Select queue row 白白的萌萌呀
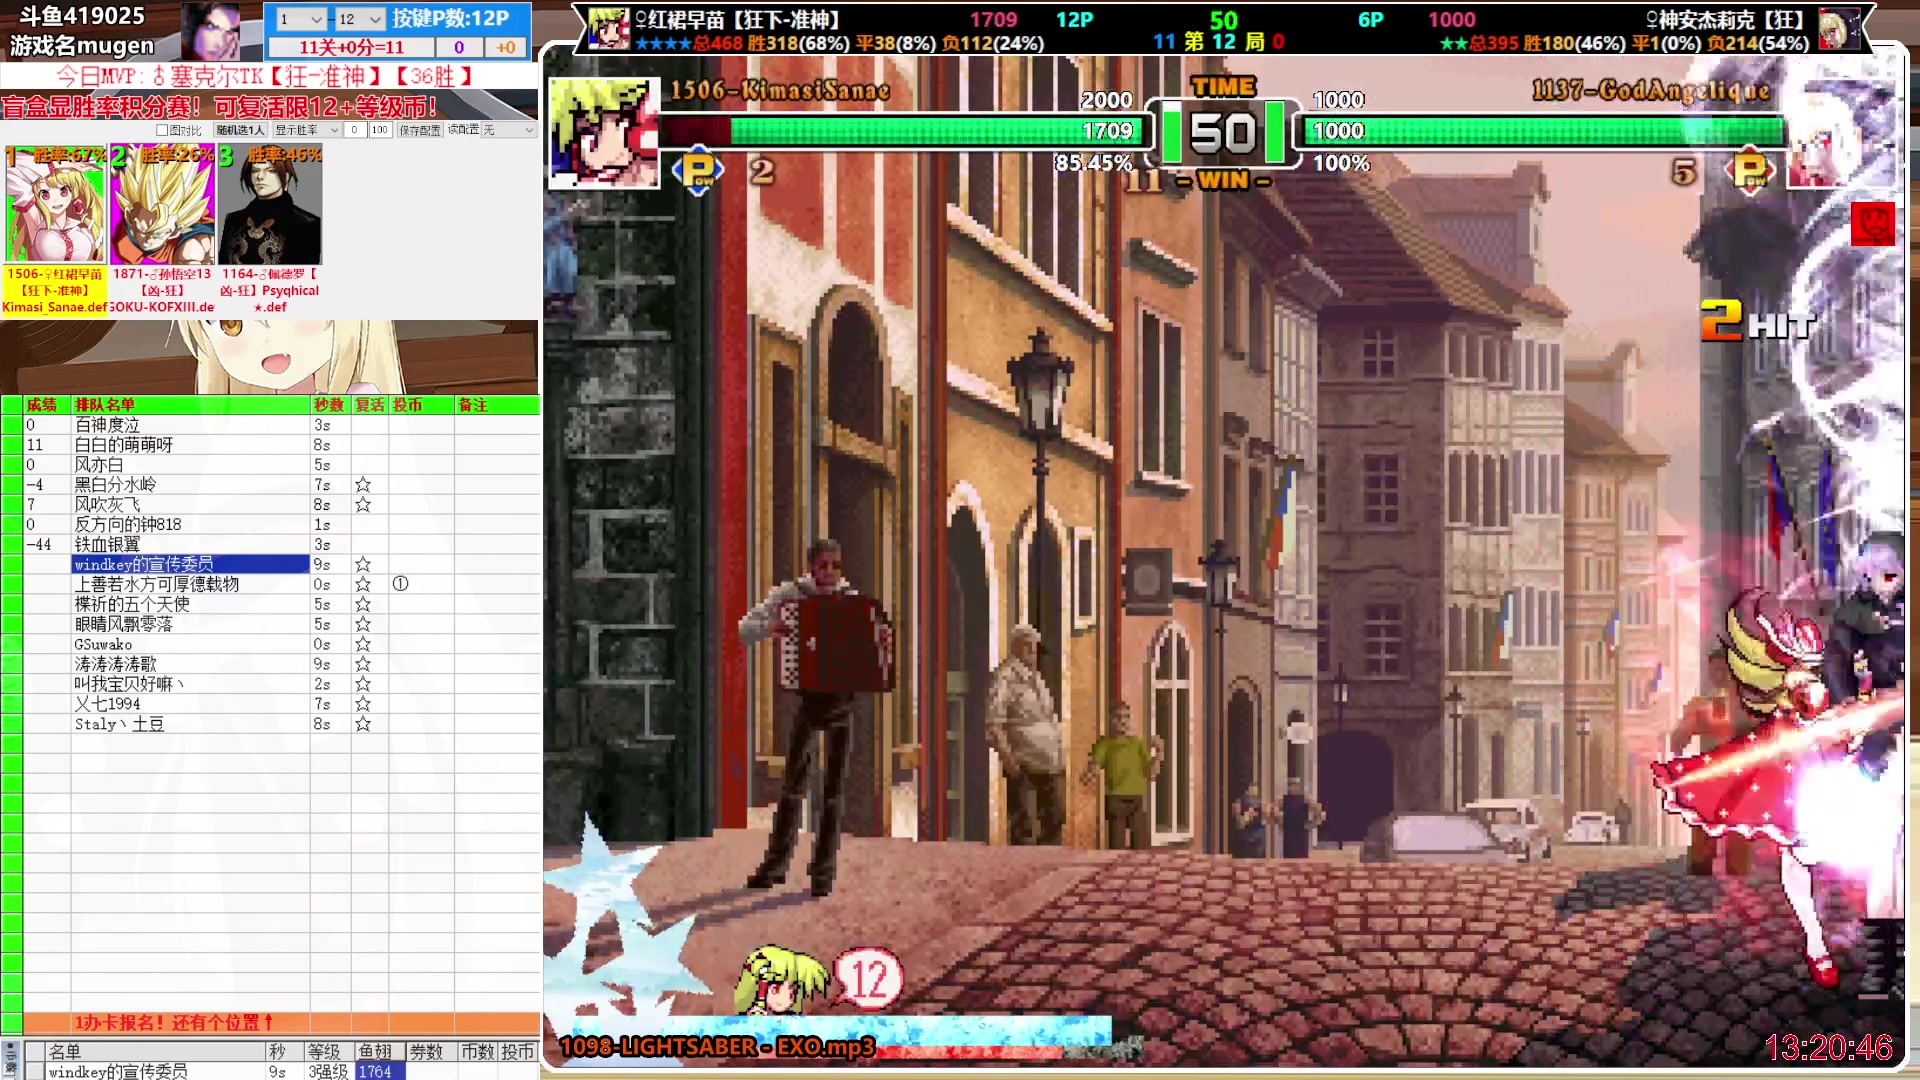1920x1080 pixels. click(190, 445)
